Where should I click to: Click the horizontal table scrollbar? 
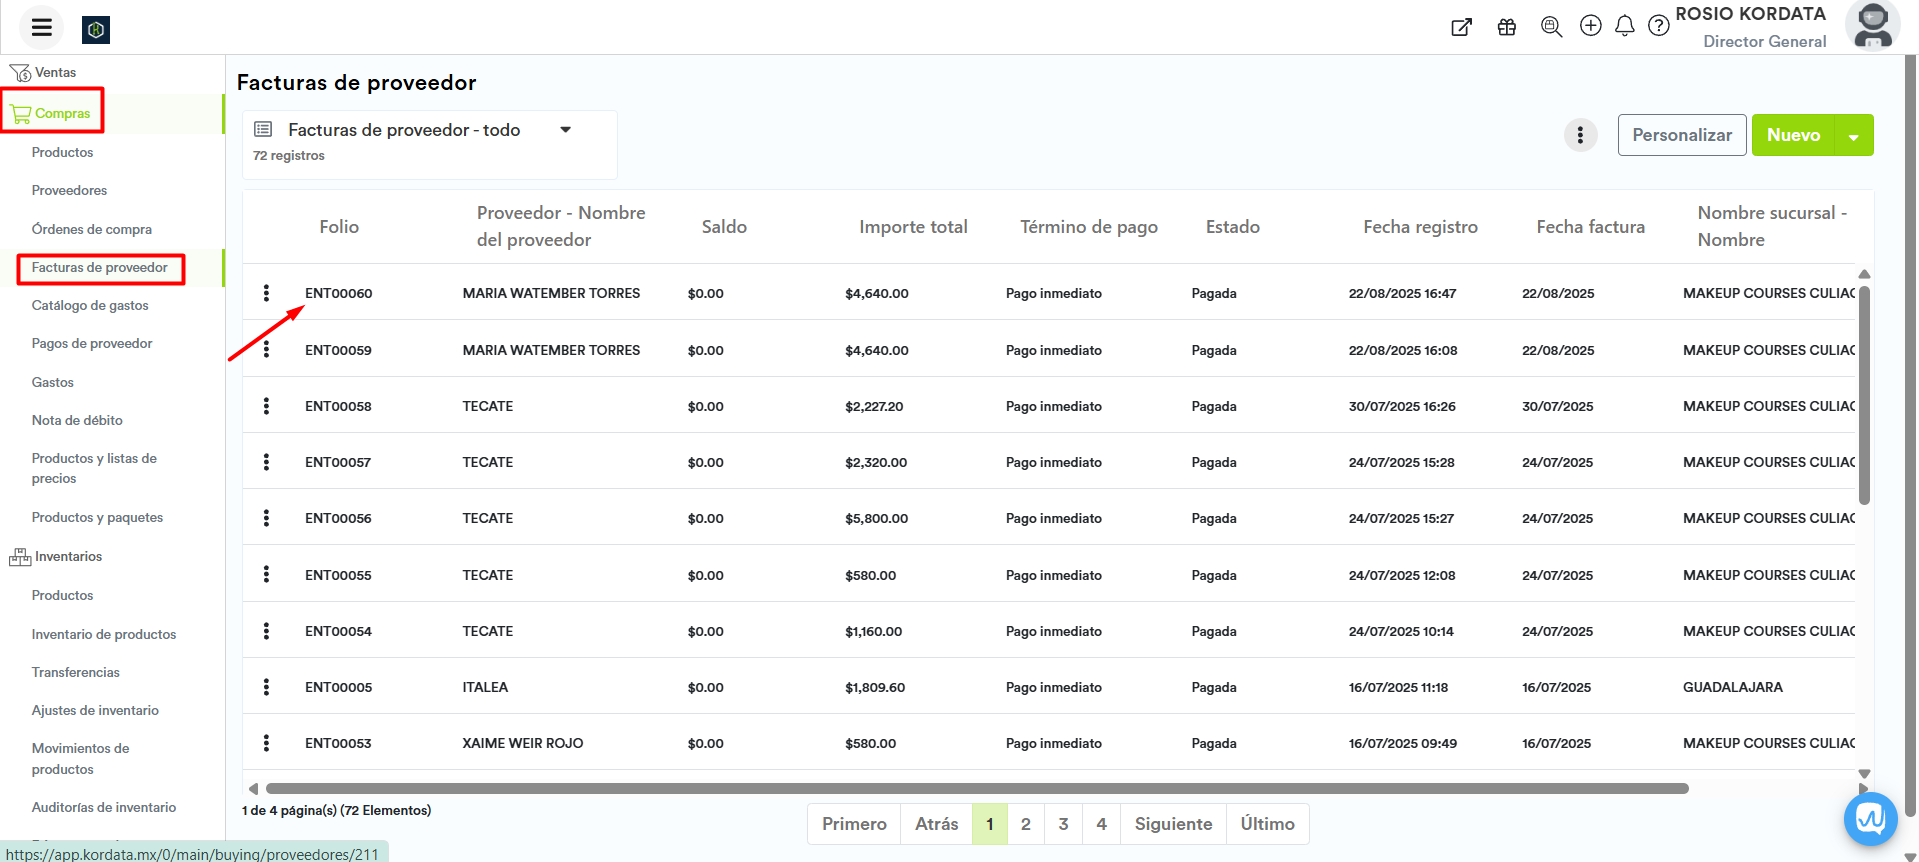coord(976,788)
